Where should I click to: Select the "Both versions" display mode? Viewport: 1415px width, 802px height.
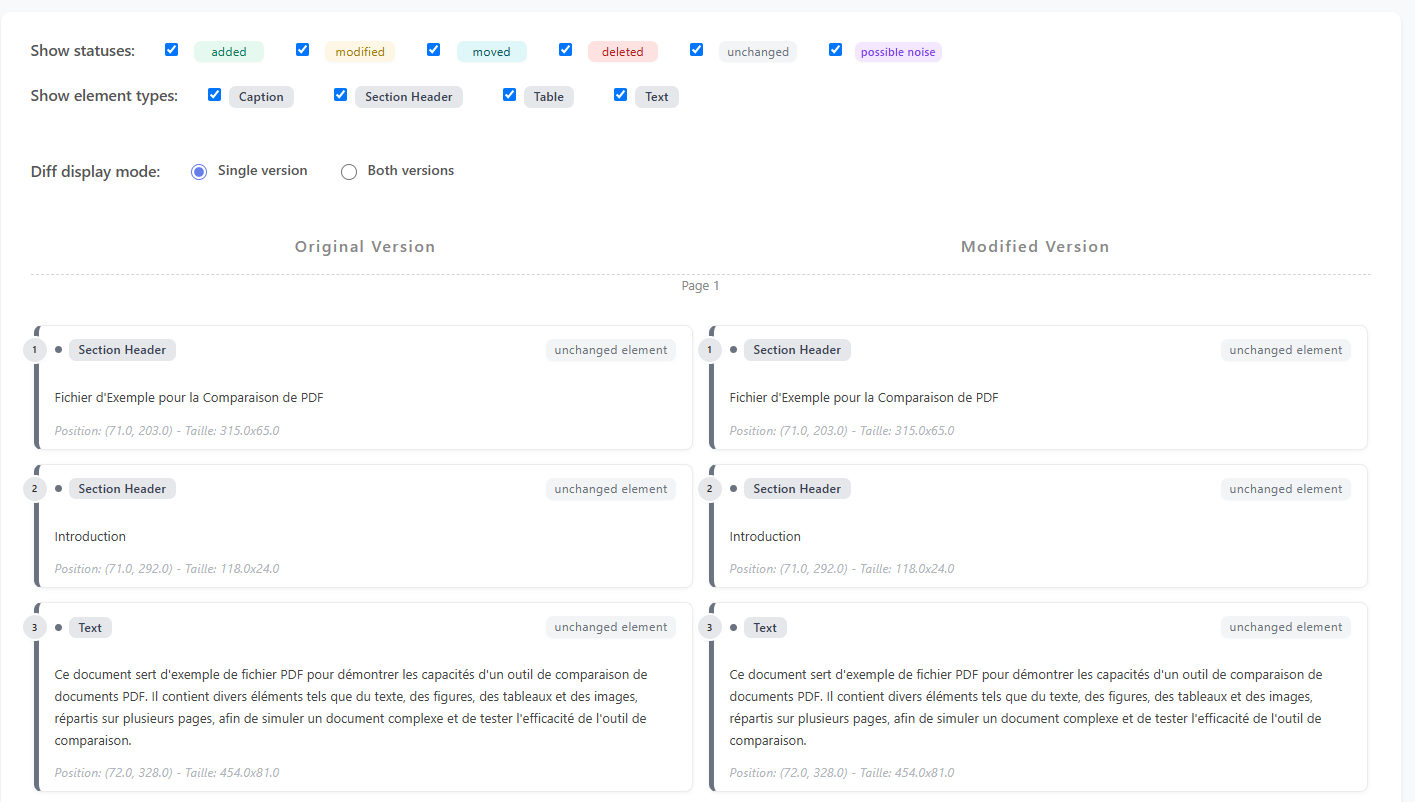click(x=348, y=171)
